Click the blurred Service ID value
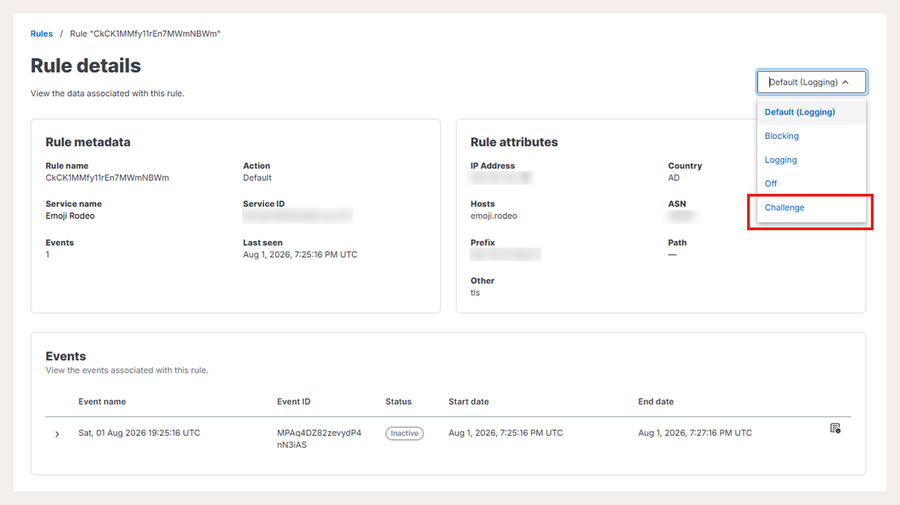 297,216
